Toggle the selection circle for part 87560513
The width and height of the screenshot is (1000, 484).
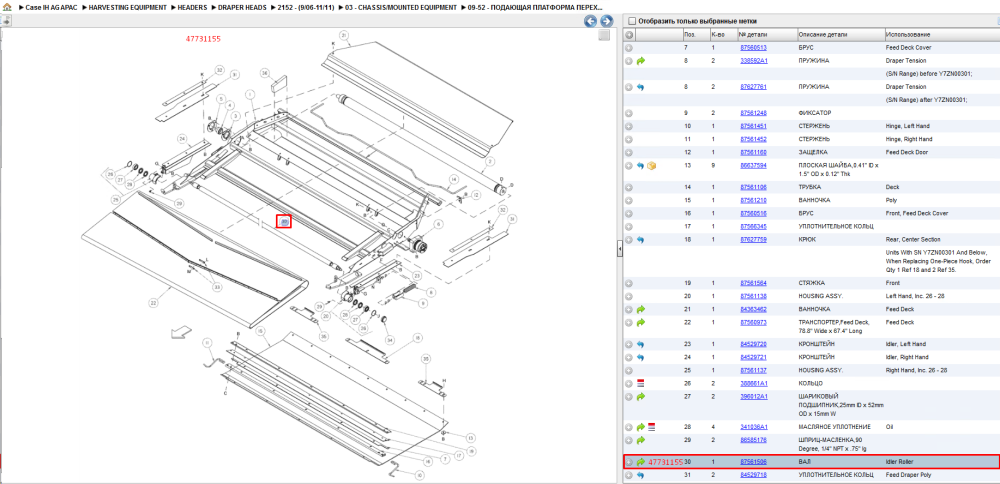point(629,48)
